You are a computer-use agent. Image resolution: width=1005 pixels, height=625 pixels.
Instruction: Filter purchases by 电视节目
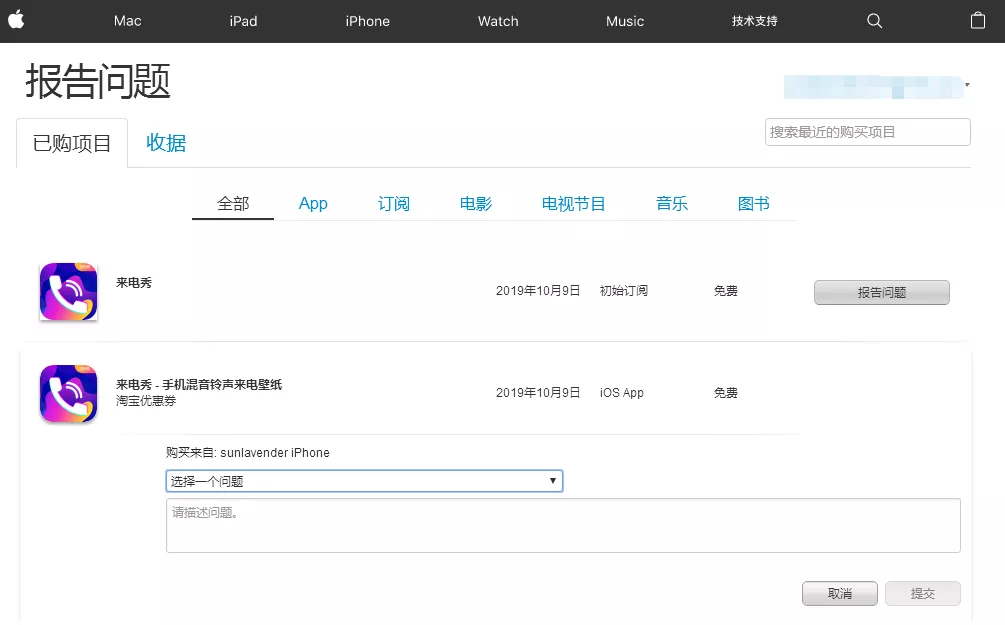[x=574, y=204]
